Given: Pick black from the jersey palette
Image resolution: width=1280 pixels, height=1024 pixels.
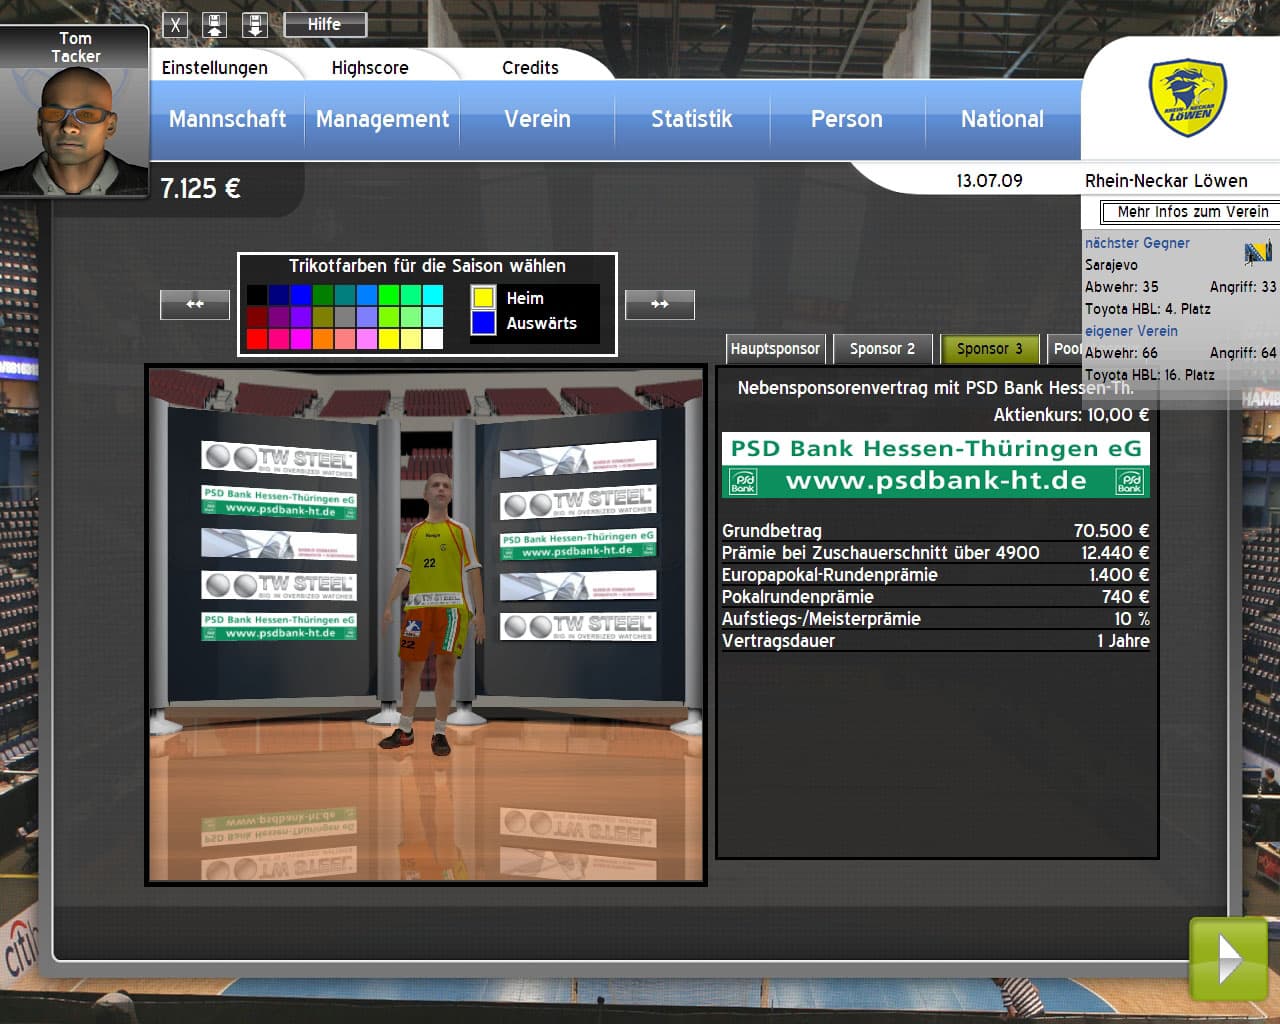Looking at the screenshot, I should pyautogui.click(x=257, y=295).
